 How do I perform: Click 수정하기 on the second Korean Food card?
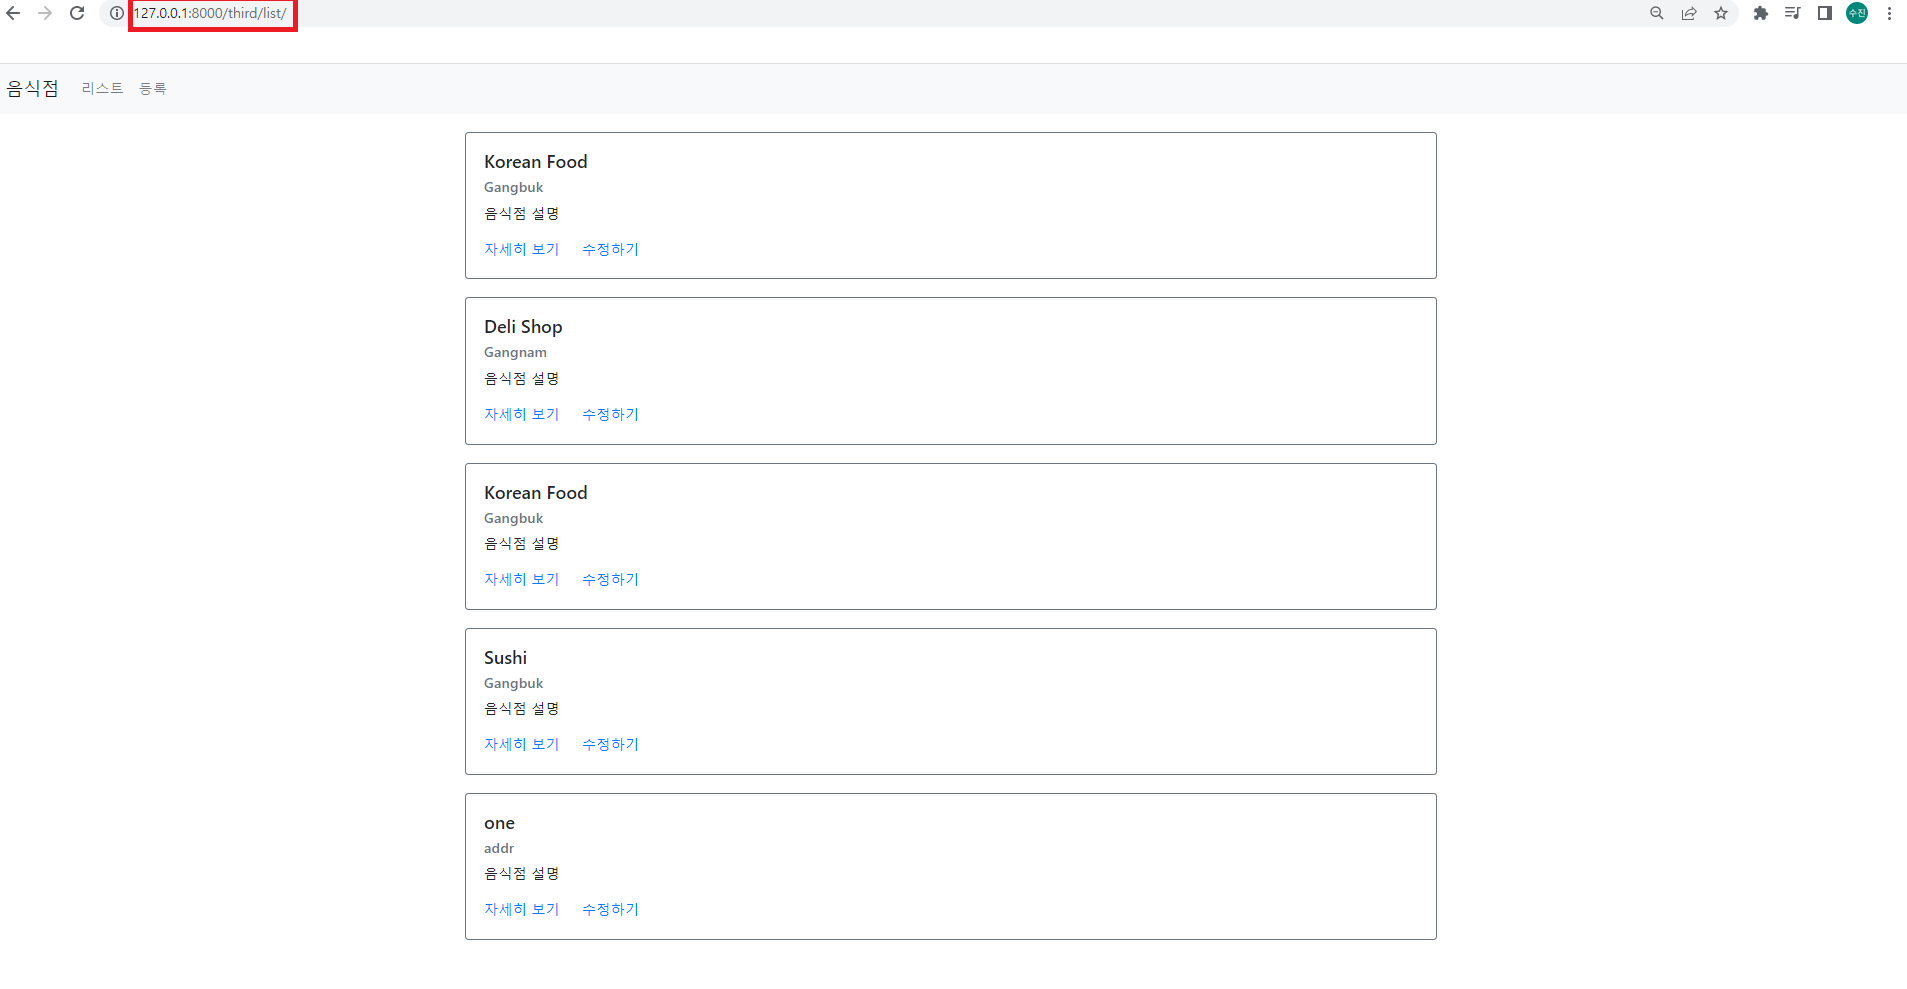(610, 579)
